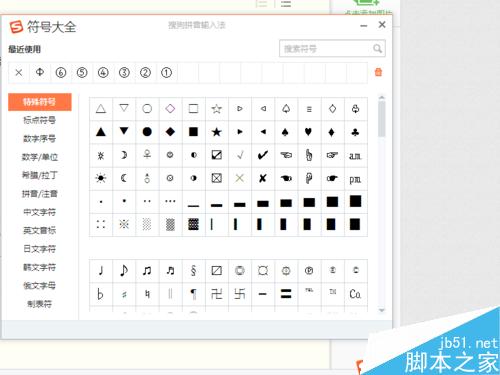Click the symbol list scrollbar thumb
This screenshot has height=375, width=500.
click(382, 119)
